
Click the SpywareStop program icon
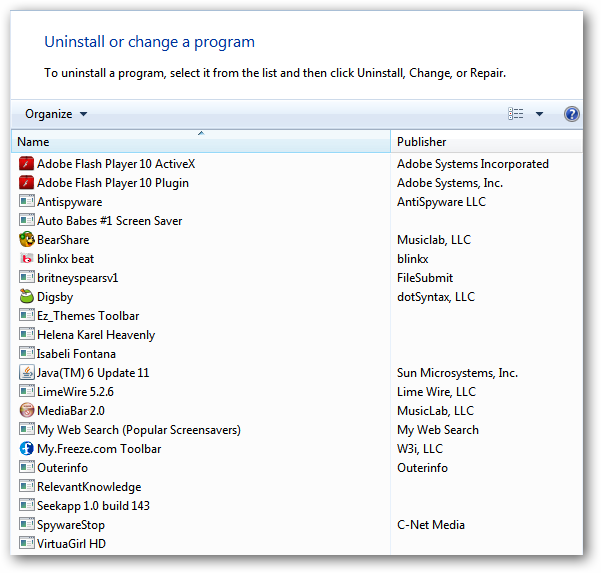pos(26,524)
